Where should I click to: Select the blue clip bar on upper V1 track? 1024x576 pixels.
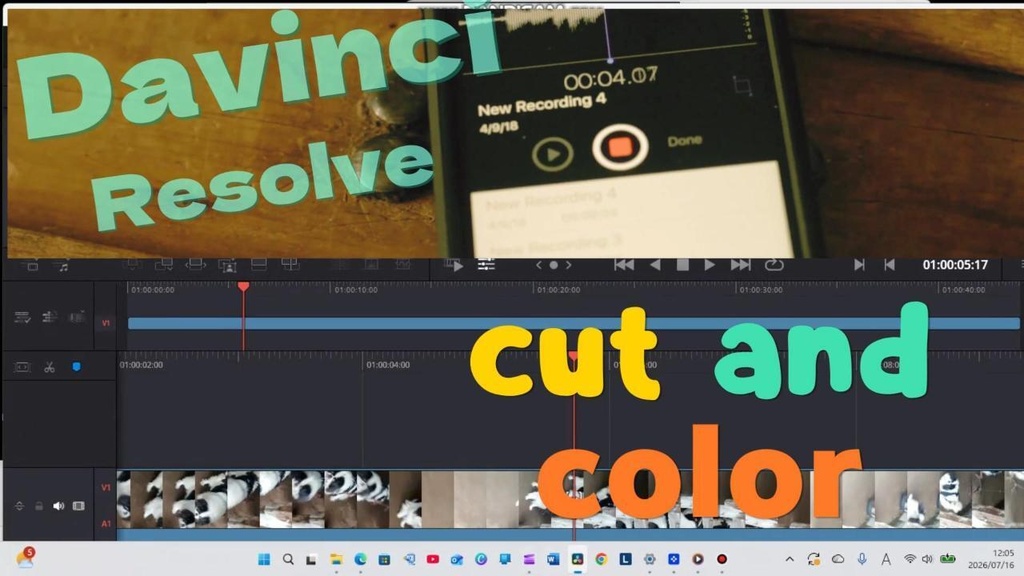point(573,323)
